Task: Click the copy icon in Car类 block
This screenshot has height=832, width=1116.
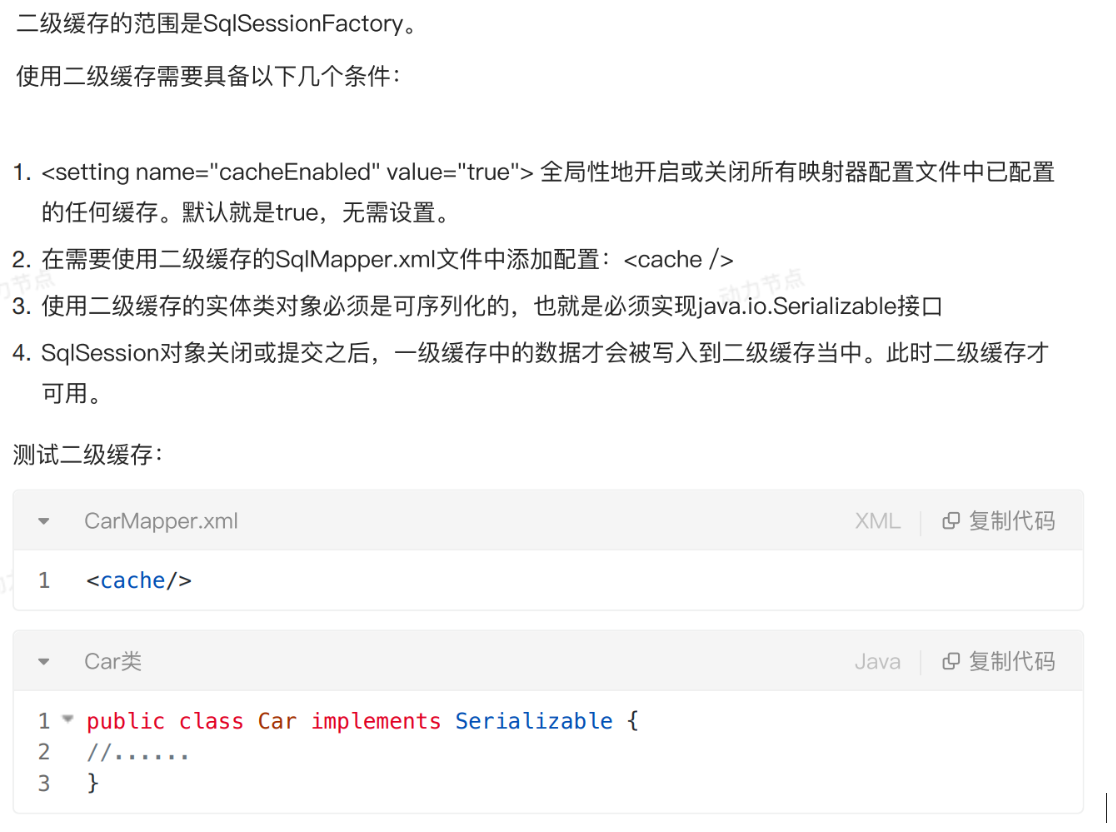Action: [951, 661]
